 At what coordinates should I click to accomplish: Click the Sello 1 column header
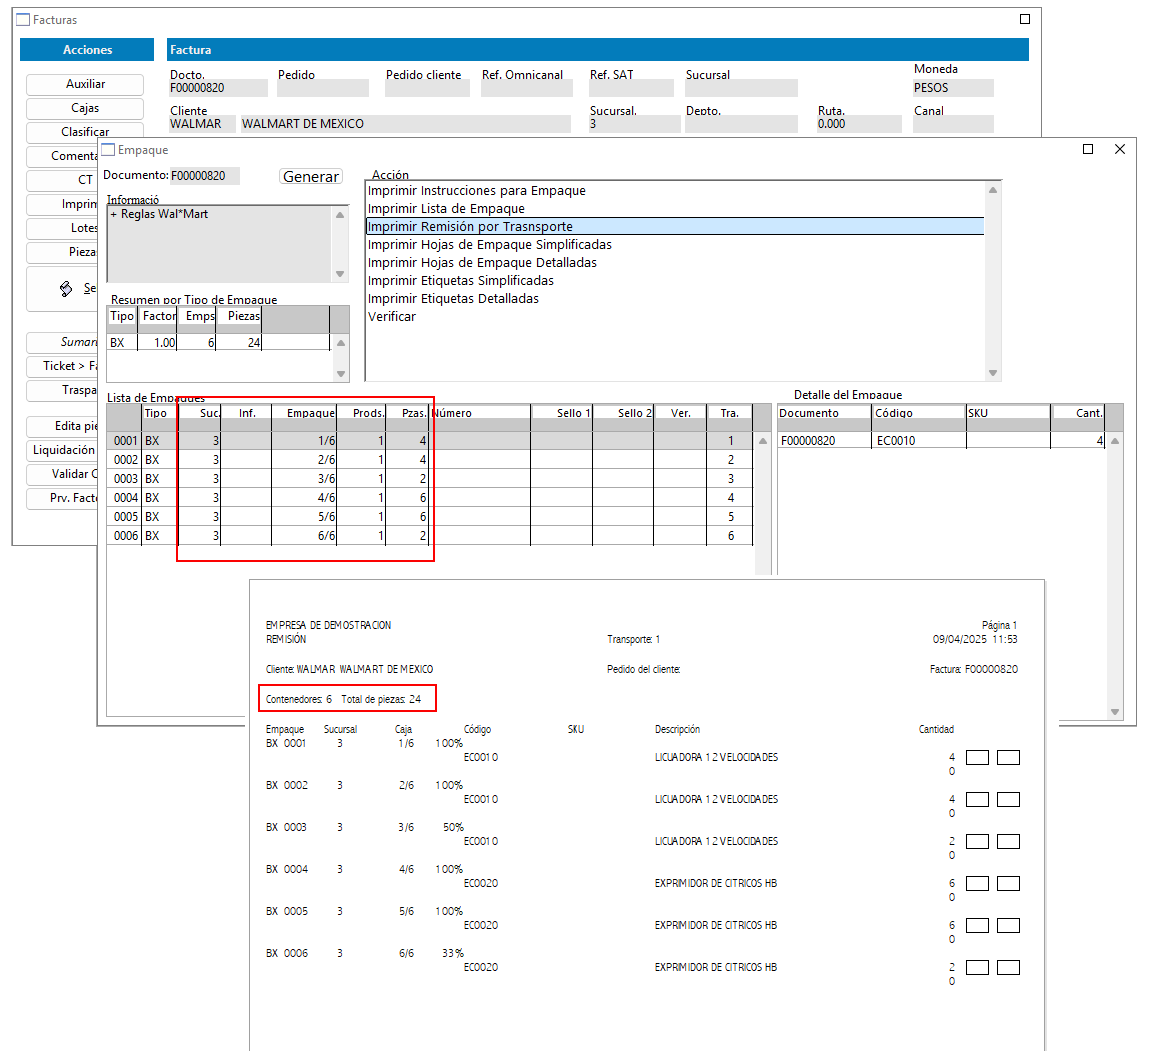562,414
